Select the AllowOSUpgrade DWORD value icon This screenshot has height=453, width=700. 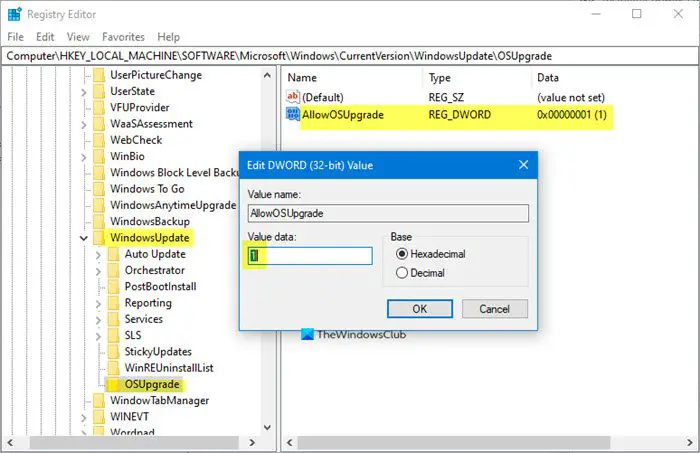coord(293,114)
